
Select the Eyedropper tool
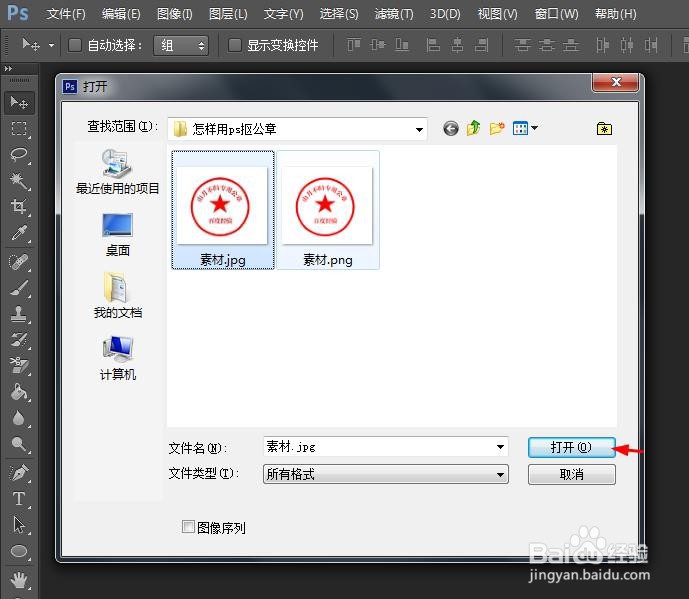pos(19,232)
